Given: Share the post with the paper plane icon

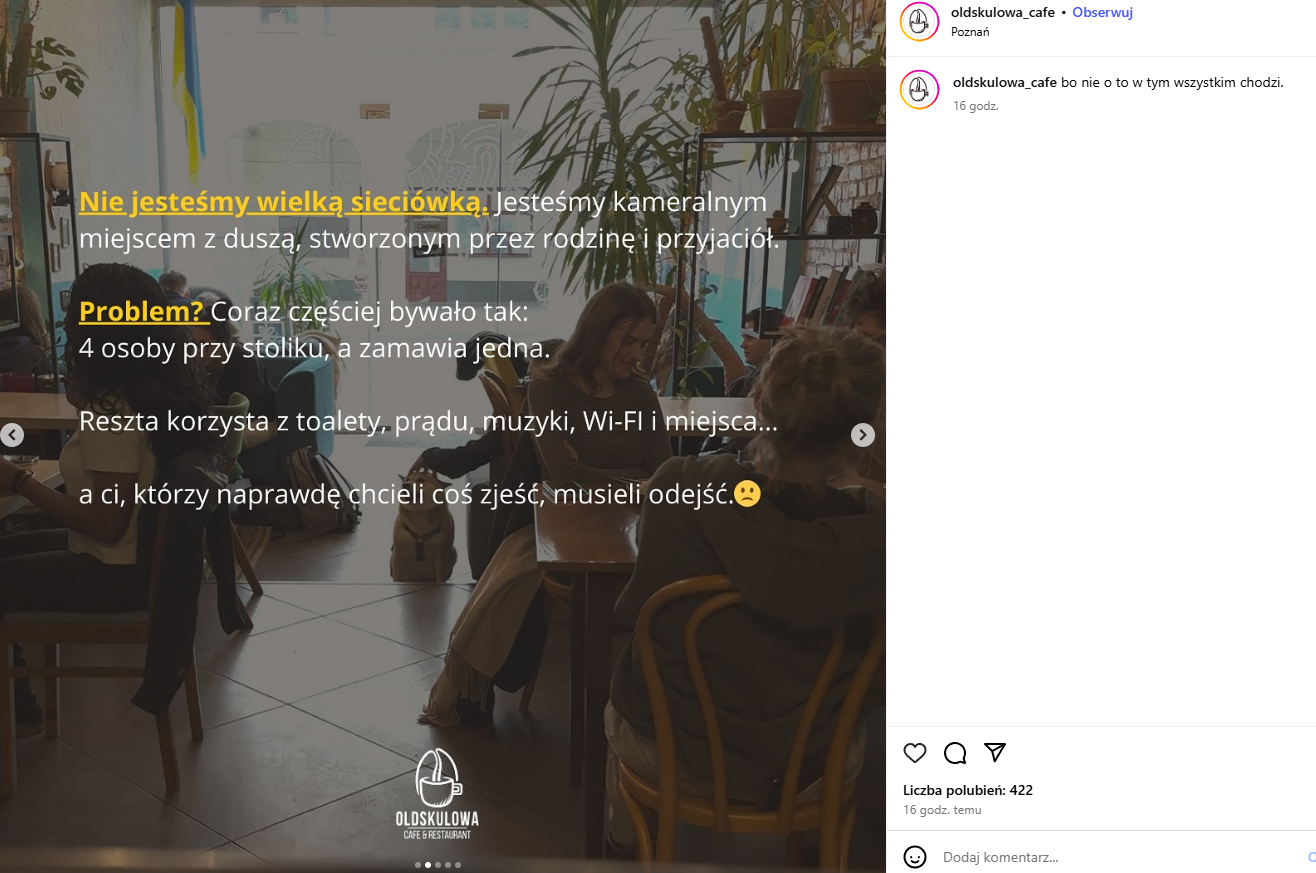Looking at the screenshot, I should point(994,753).
